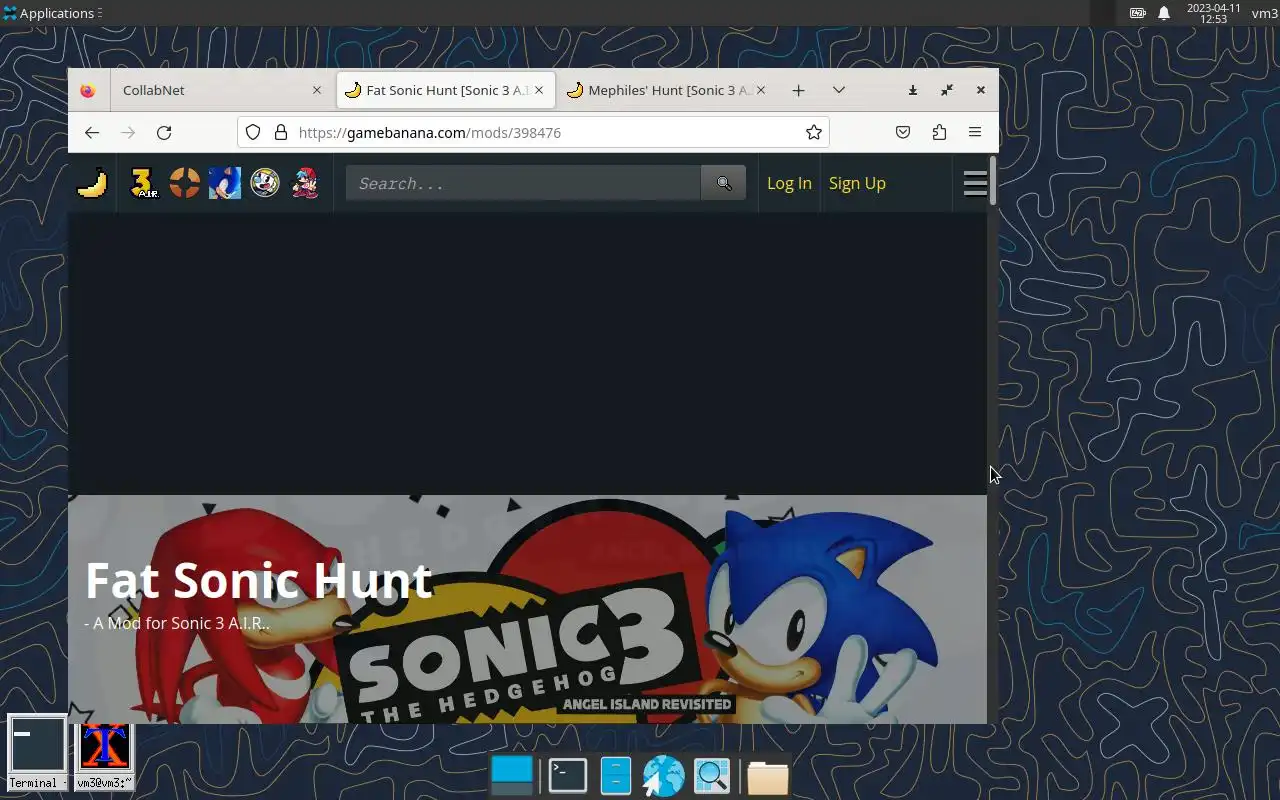Open the application finder magnifier in the dock
The height and width of the screenshot is (800, 1280).
(712, 776)
